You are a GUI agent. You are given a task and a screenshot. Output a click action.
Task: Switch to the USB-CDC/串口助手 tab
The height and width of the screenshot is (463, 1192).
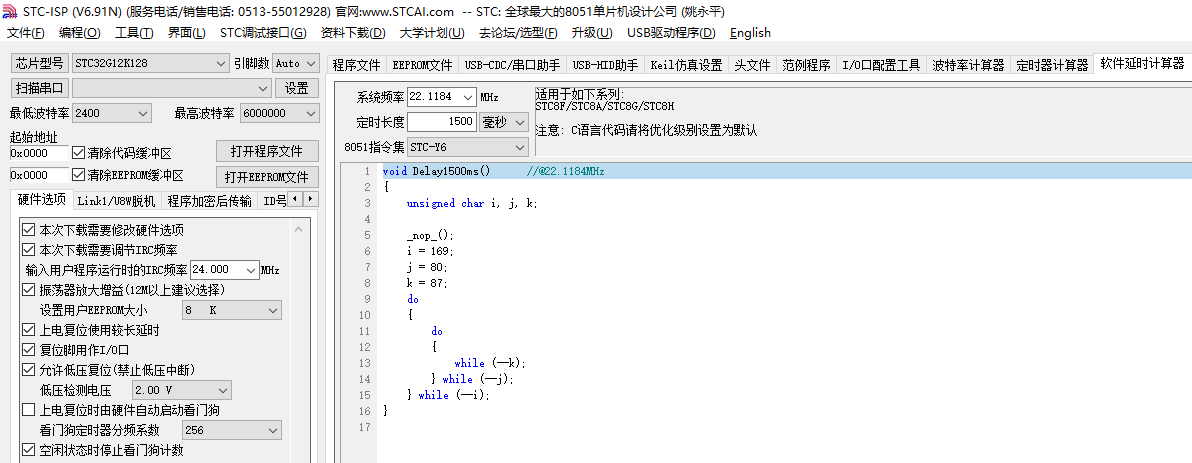[x=512, y=65]
